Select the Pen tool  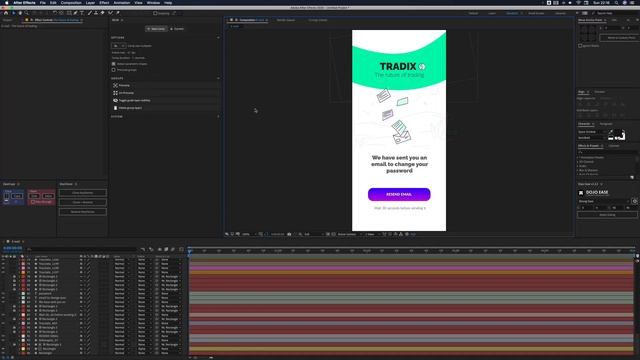pyautogui.click(x=76, y=13)
